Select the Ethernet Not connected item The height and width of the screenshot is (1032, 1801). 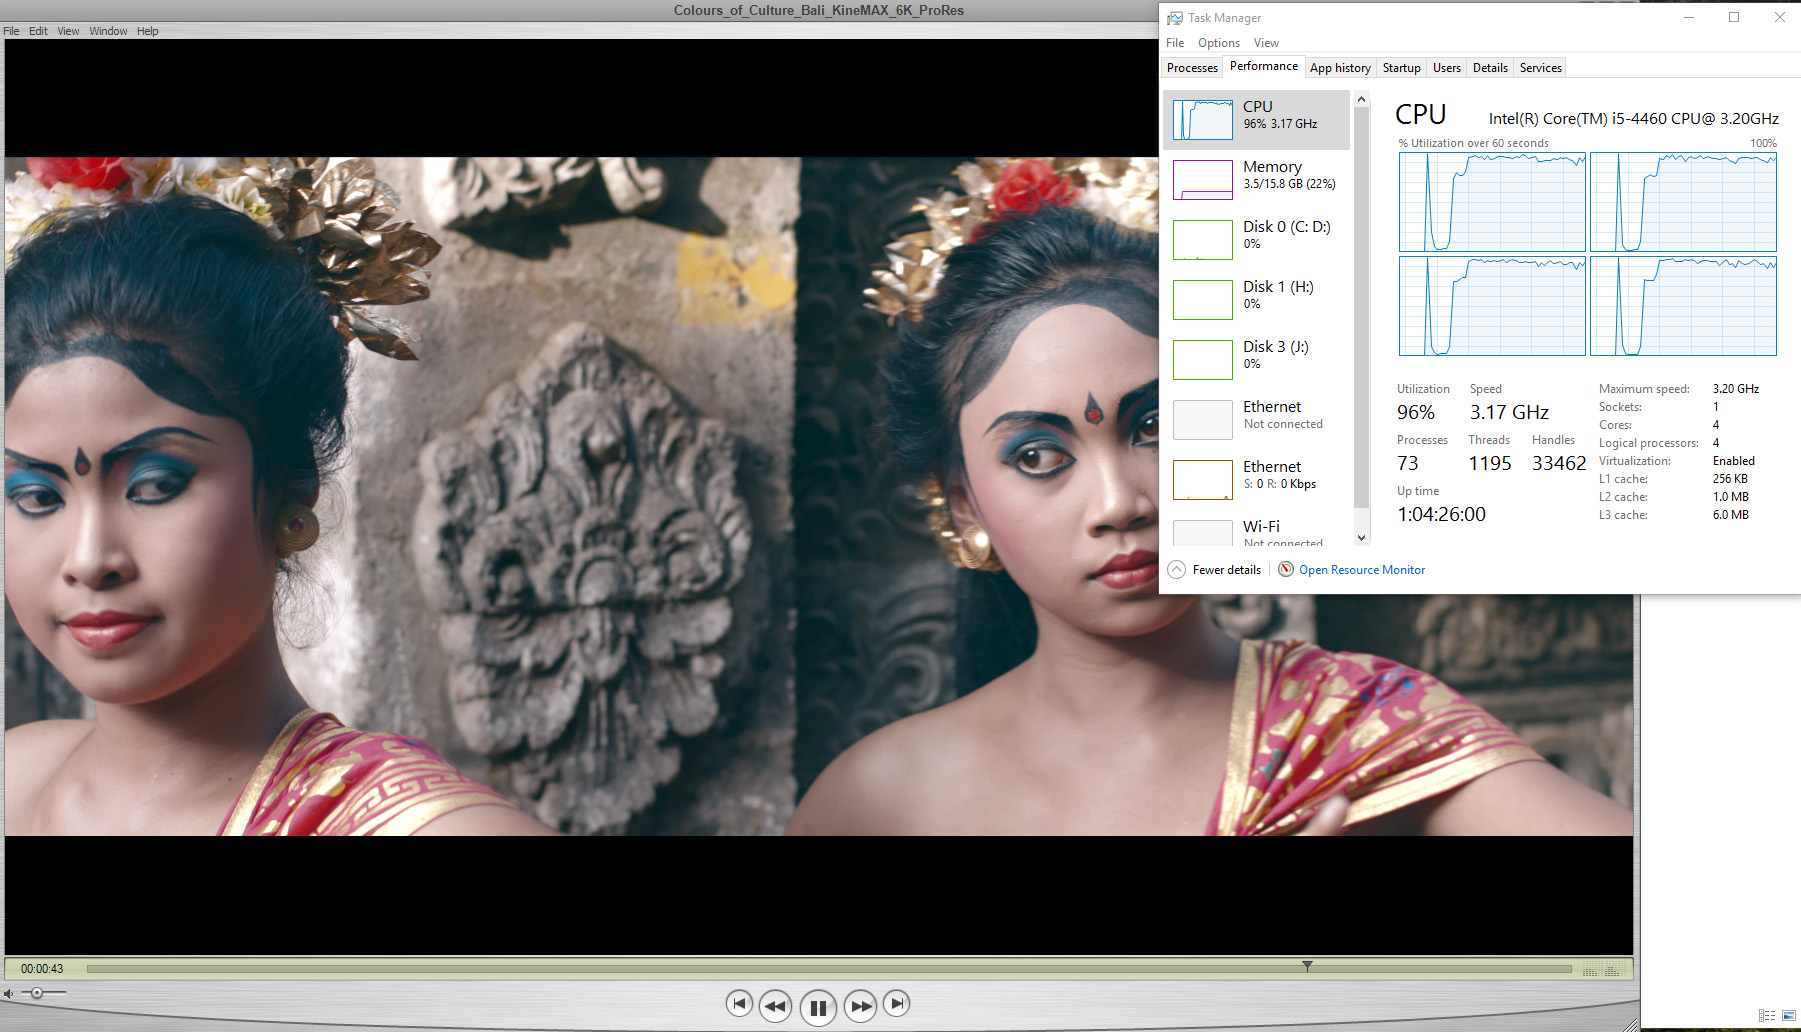(x=1256, y=420)
